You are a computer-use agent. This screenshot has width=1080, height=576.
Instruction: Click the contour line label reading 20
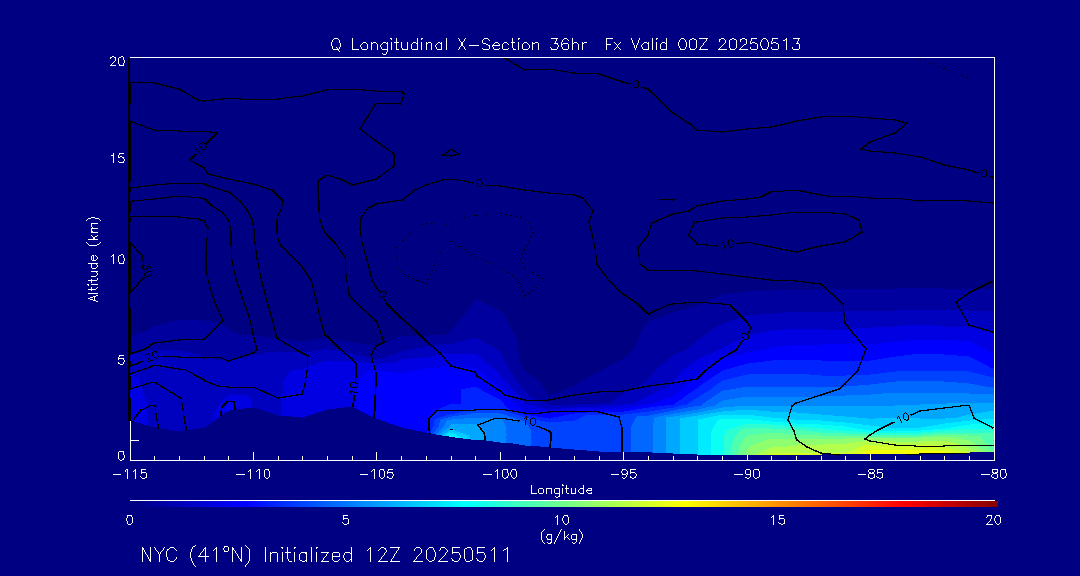point(152,356)
